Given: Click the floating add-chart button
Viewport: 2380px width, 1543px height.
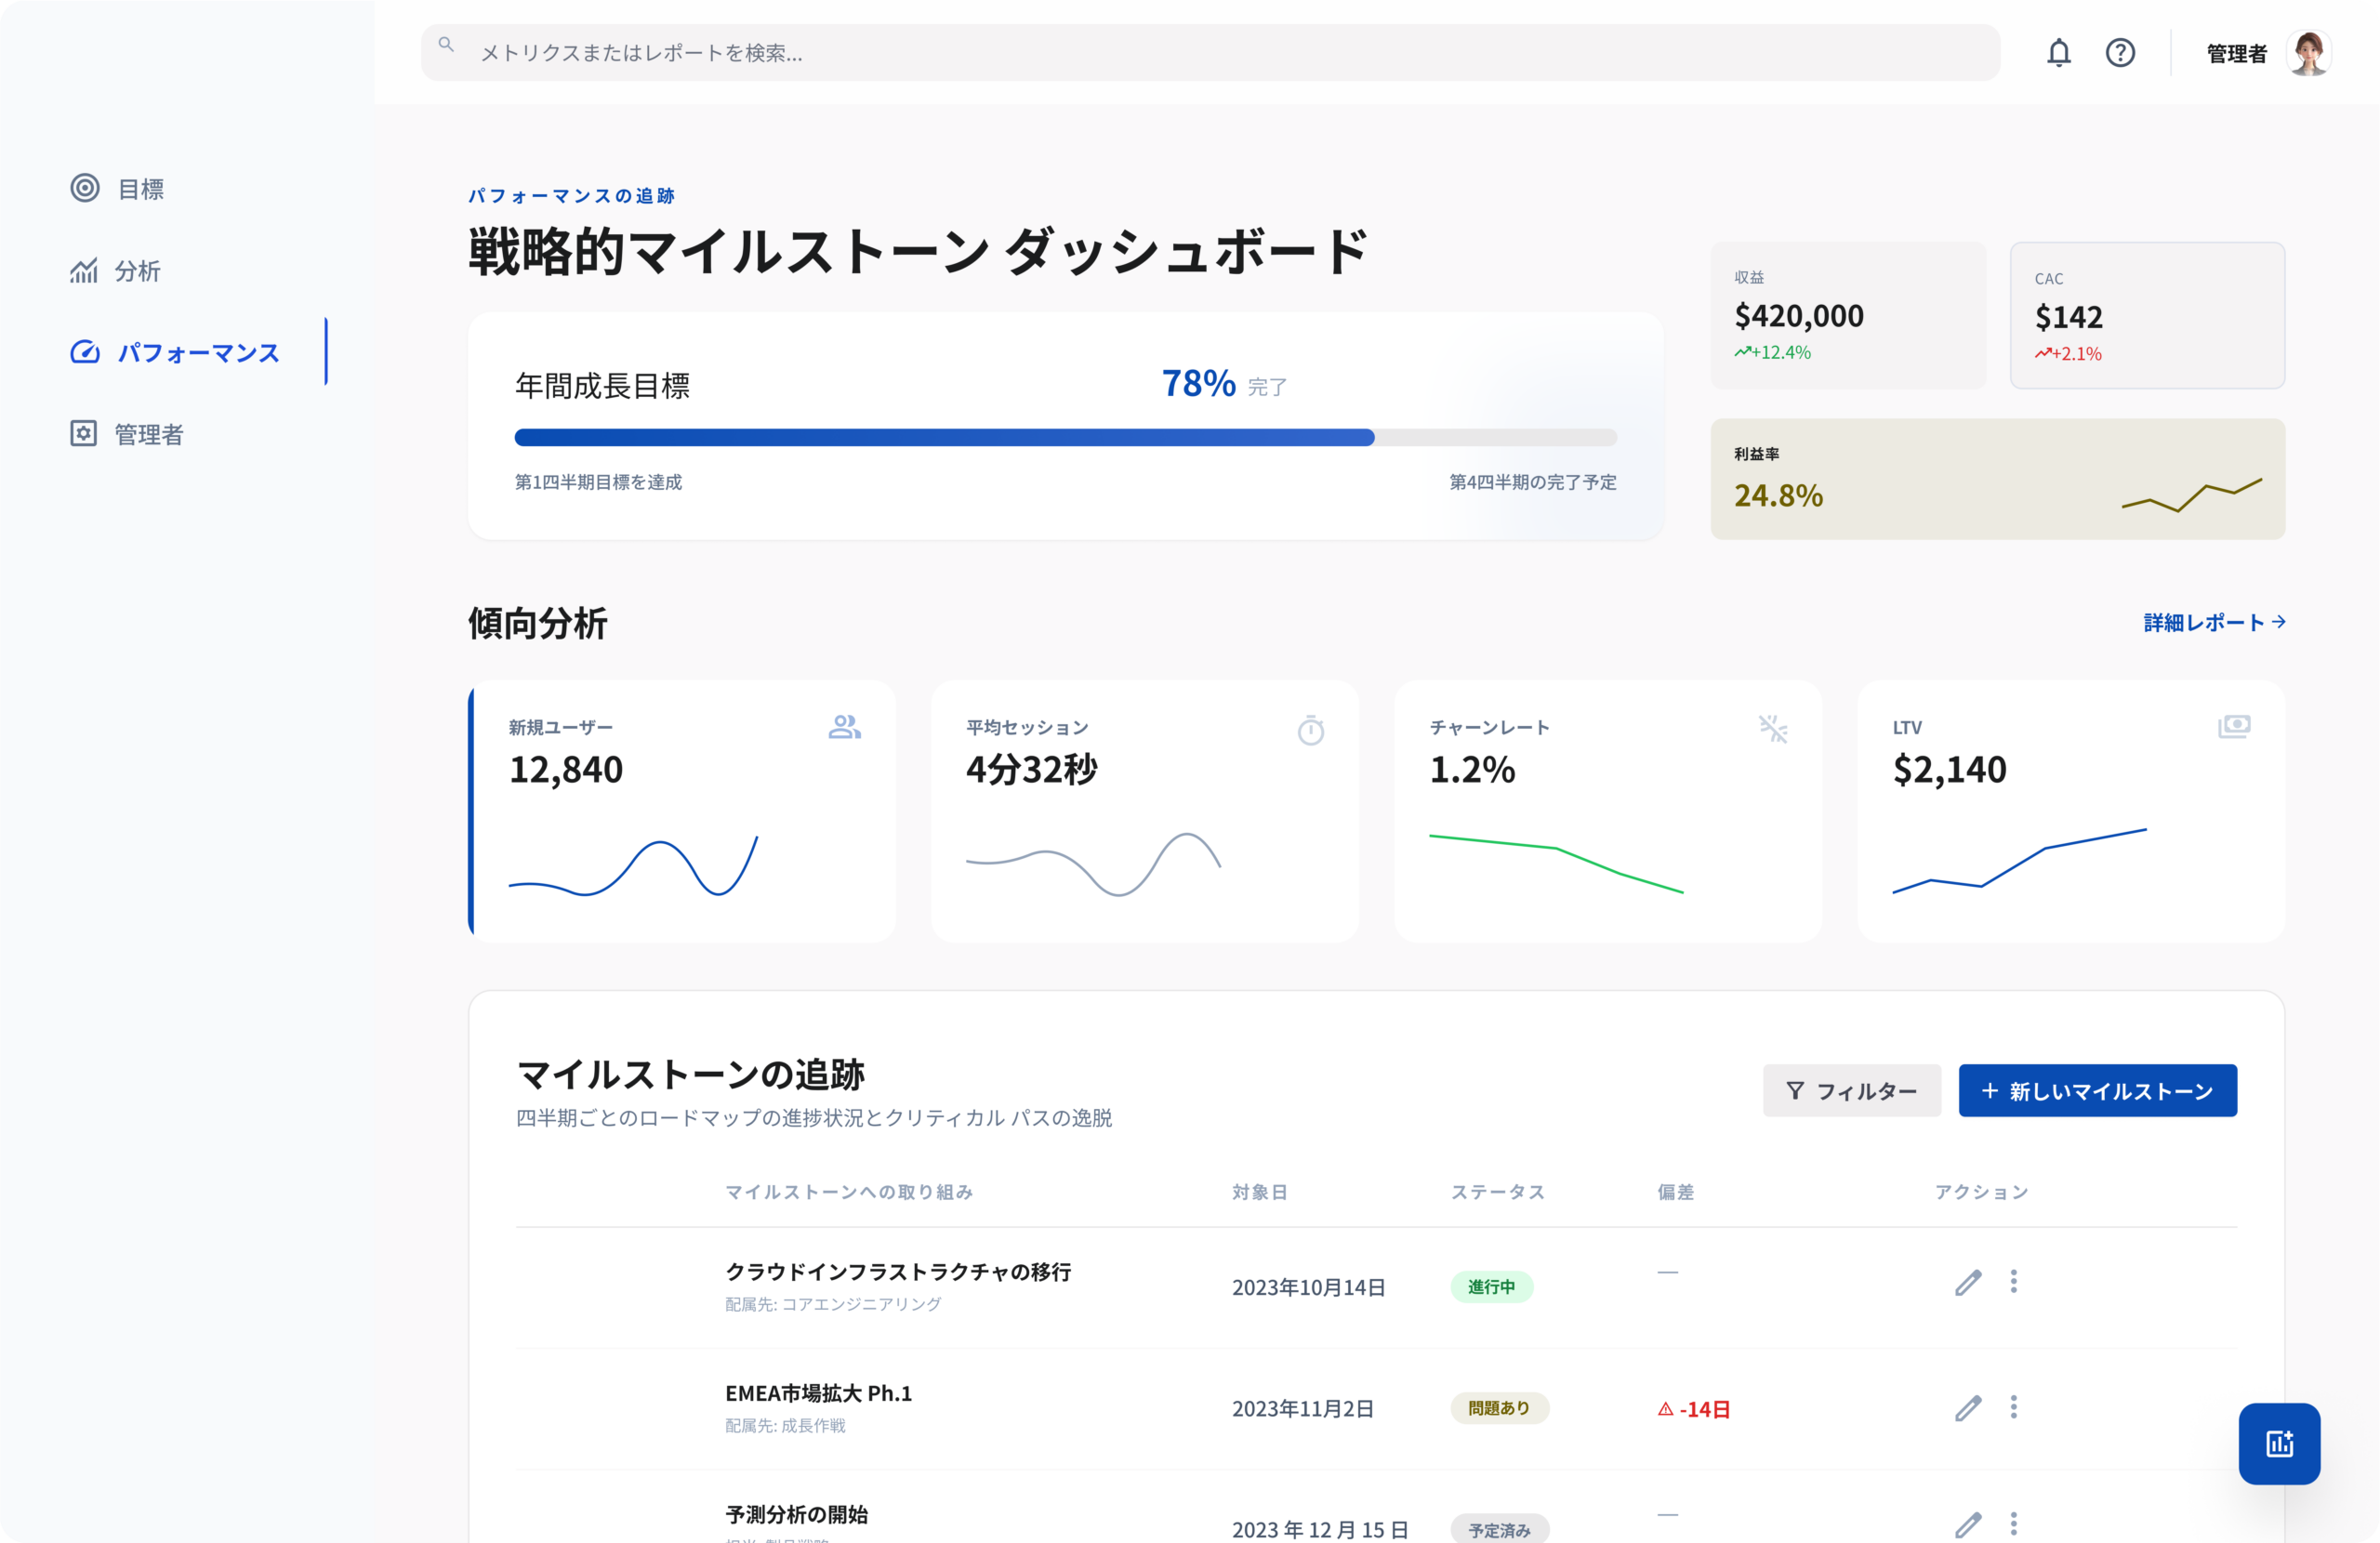Looking at the screenshot, I should point(2279,1443).
